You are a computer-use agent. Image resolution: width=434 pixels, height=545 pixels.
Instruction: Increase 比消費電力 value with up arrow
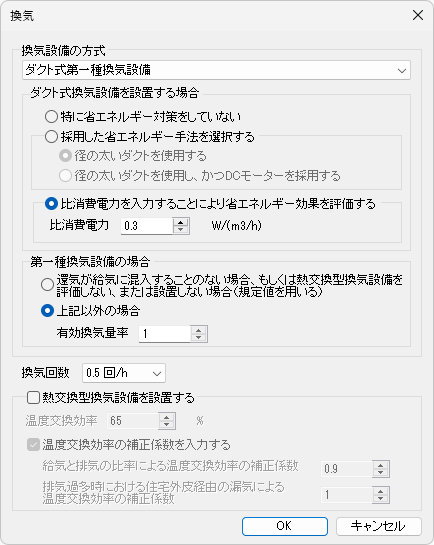(x=180, y=222)
